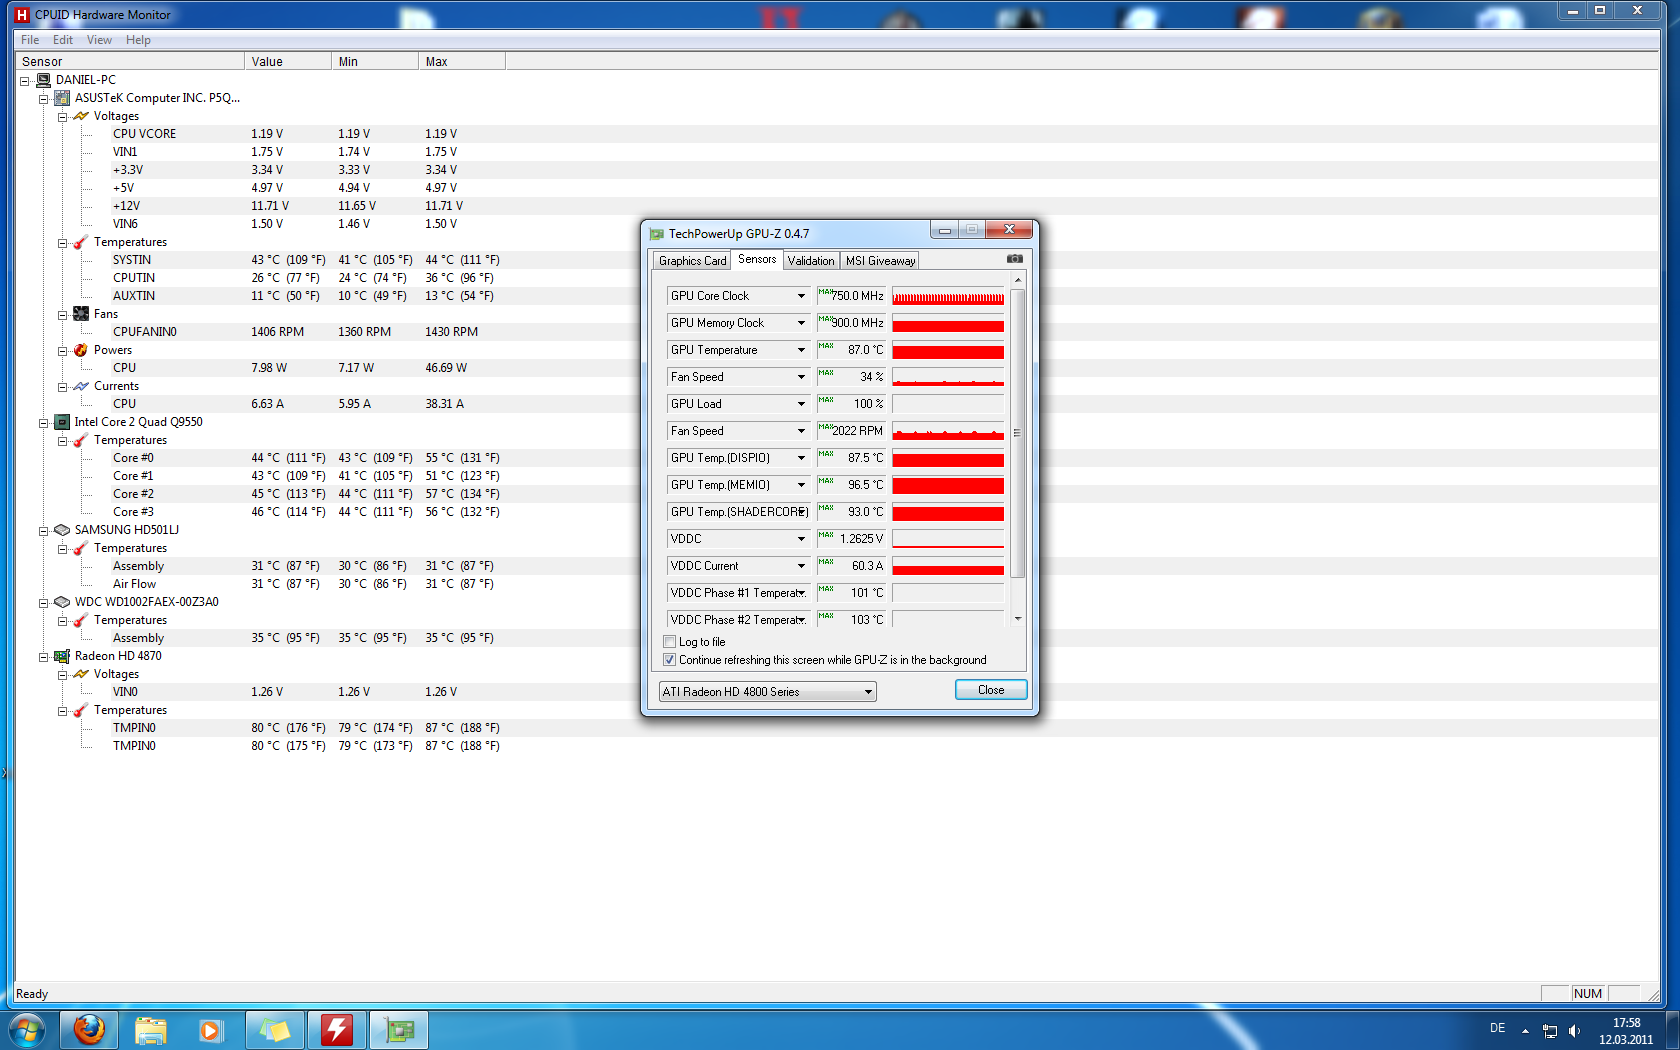The width and height of the screenshot is (1680, 1050).
Task: Open Windows Explorer from the taskbar
Action: 151,1030
